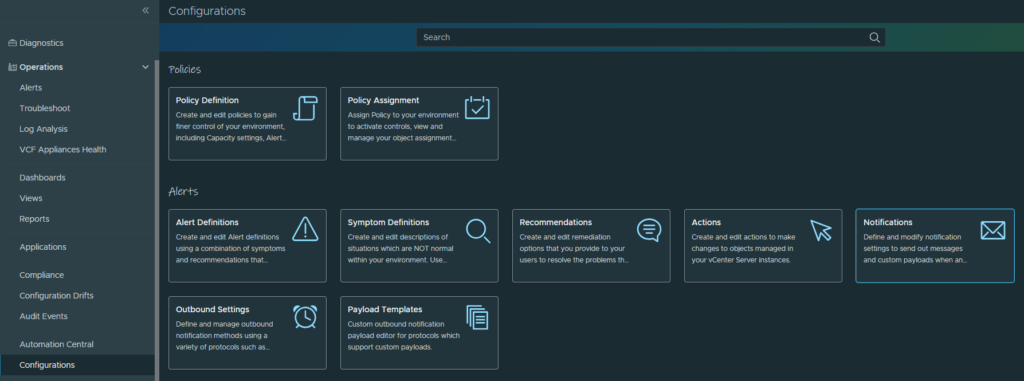Click the Alert Definitions warning triangle icon

(x=305, y=229)
